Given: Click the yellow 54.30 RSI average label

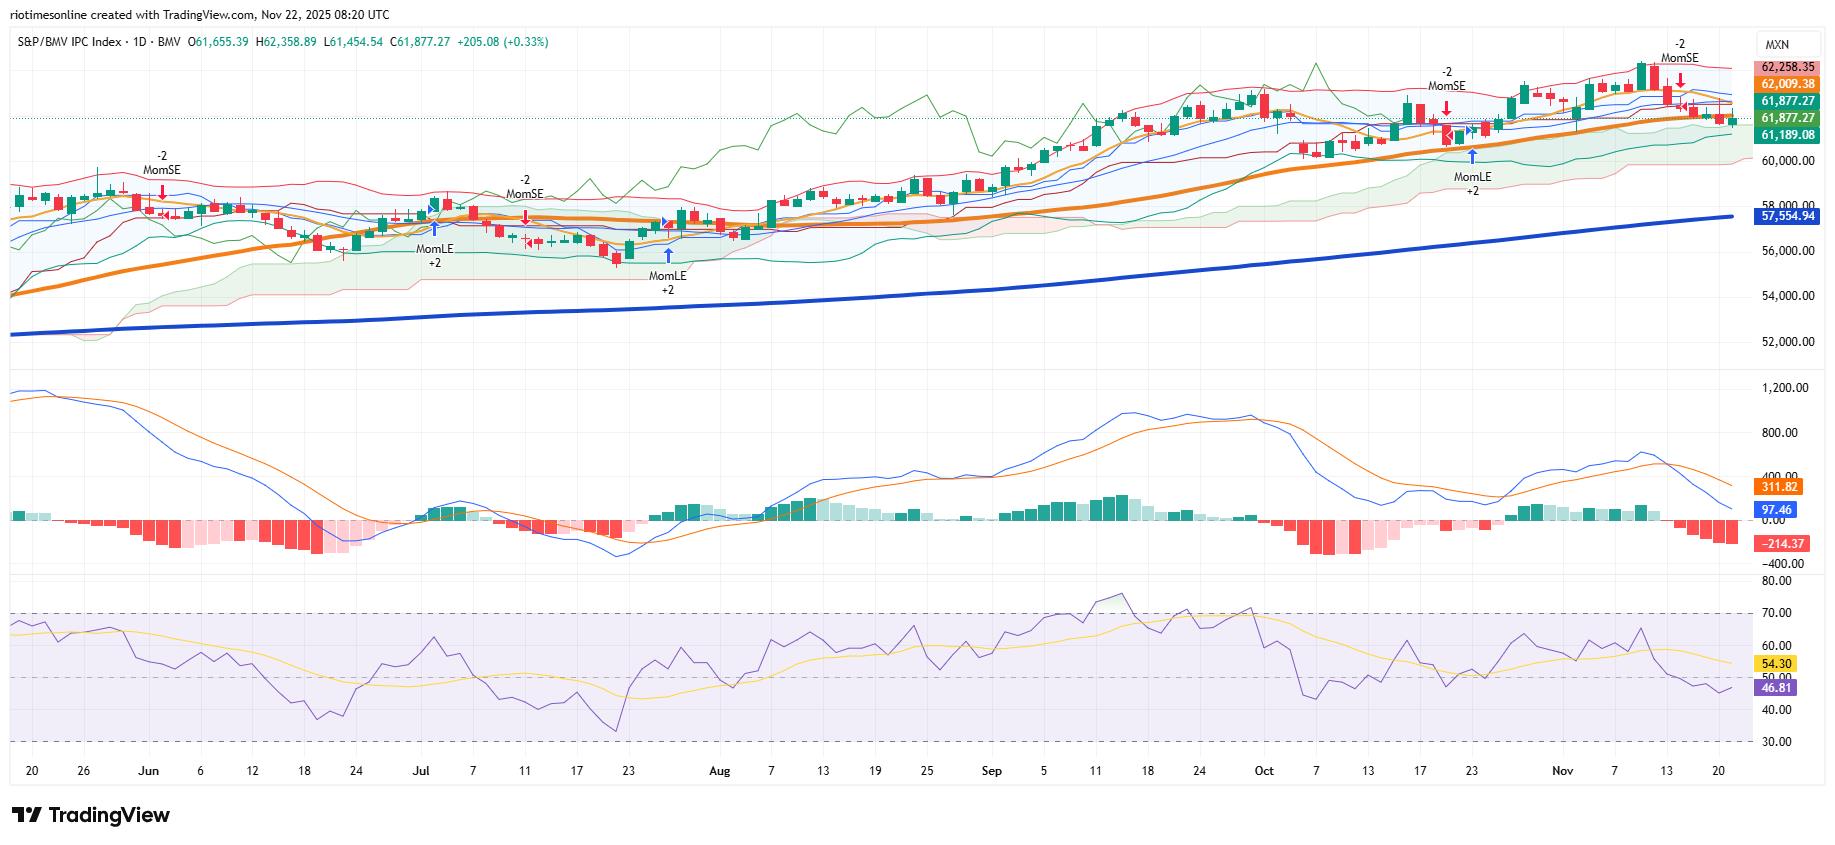Looking at the screenshot, I should coord(1776,663).
